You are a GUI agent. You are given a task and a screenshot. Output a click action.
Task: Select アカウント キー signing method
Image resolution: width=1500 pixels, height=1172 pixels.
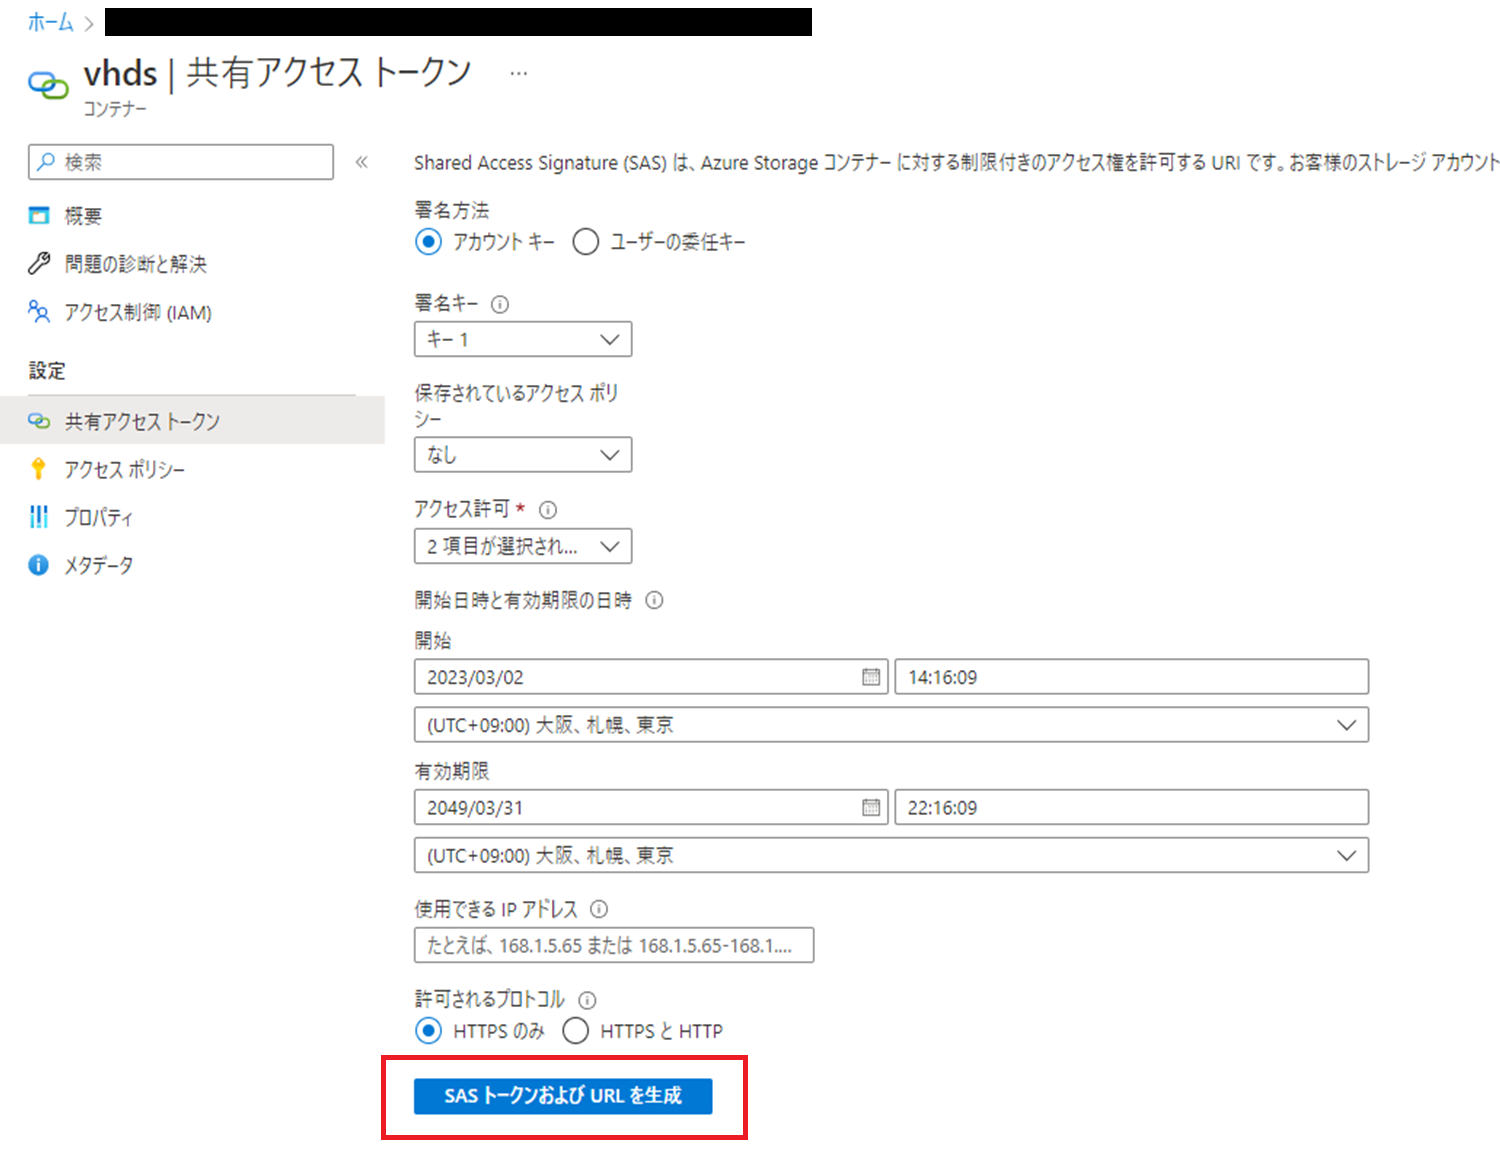click(x=428, y=242)
